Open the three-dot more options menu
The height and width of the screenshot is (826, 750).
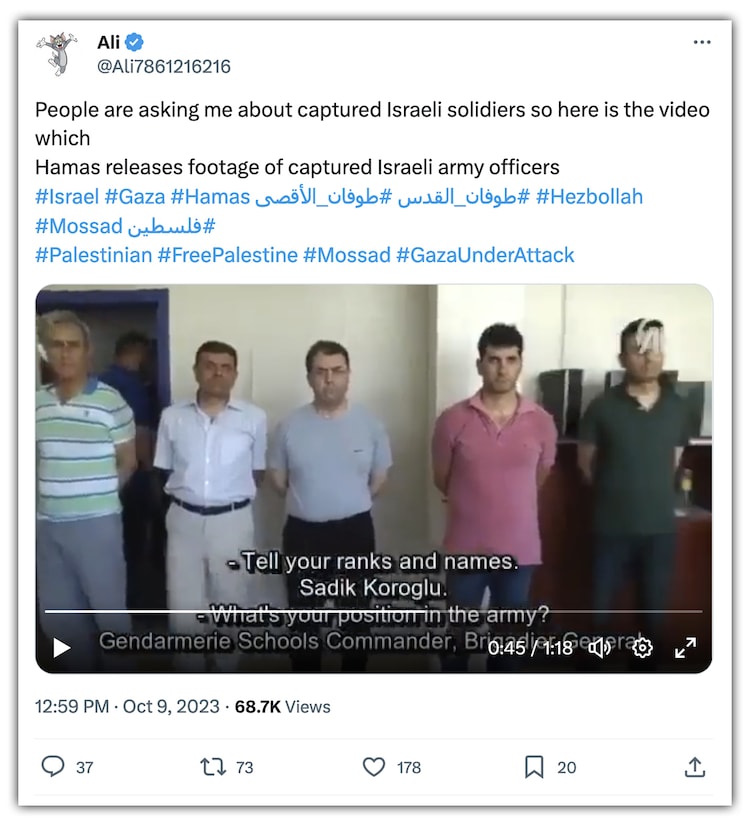pos(702,42)
